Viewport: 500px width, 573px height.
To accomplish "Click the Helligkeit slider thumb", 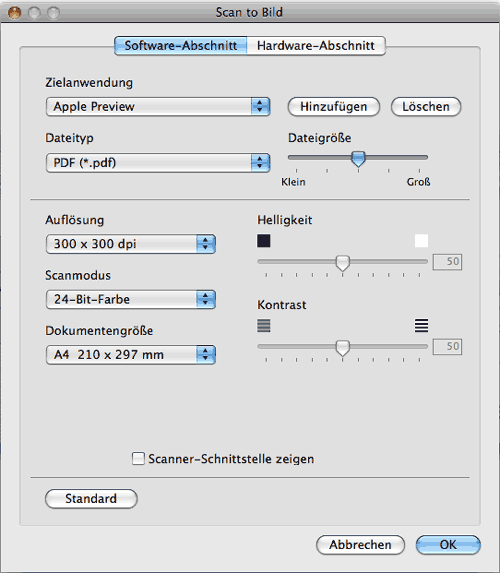I will click(x=342, y=263).
